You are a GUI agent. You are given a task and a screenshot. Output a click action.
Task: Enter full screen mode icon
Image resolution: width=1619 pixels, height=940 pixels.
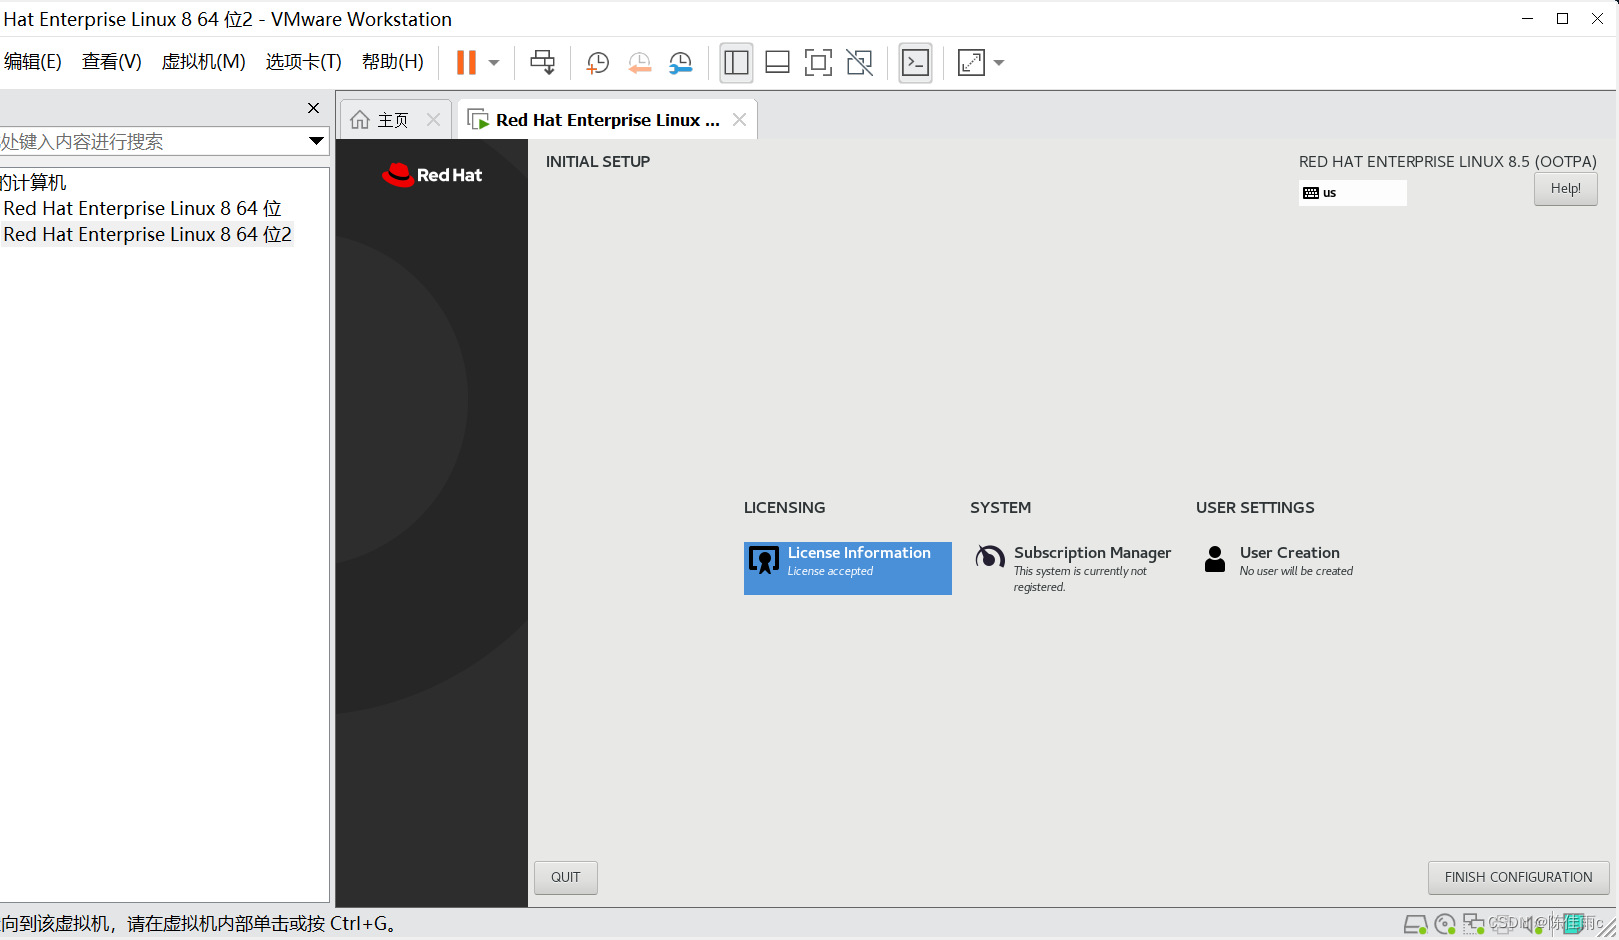pos(818,62)
